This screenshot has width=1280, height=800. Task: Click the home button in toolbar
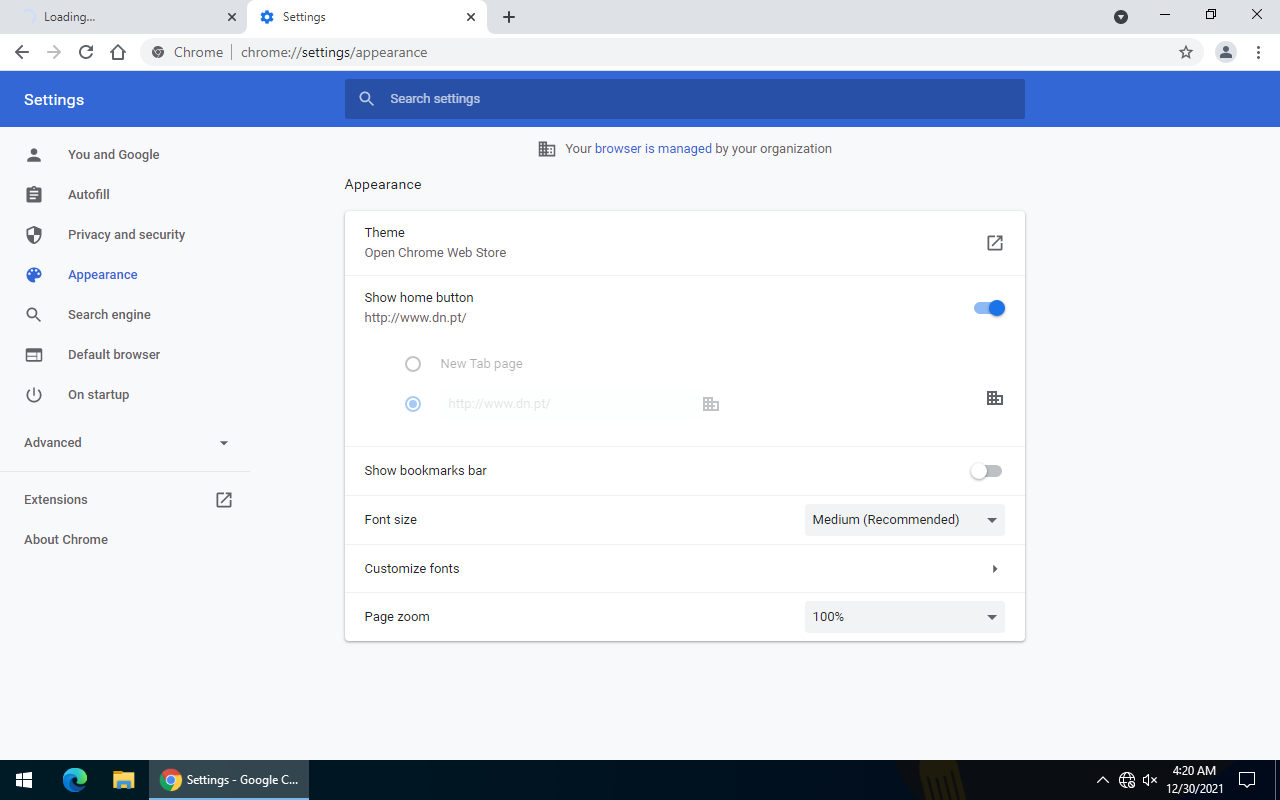pyautogui.click(x=118, y=52)
